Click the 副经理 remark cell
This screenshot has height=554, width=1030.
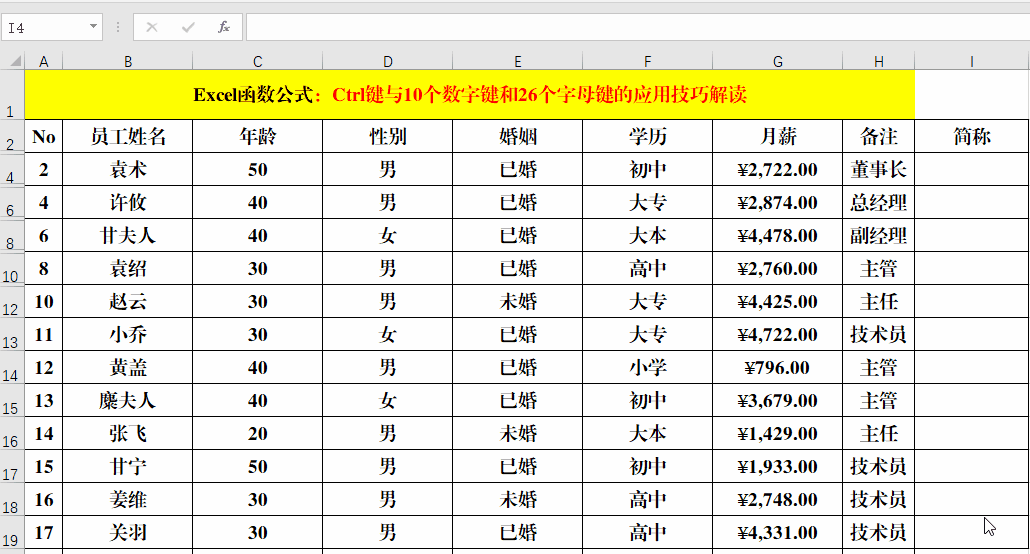[x=879, y=235]
